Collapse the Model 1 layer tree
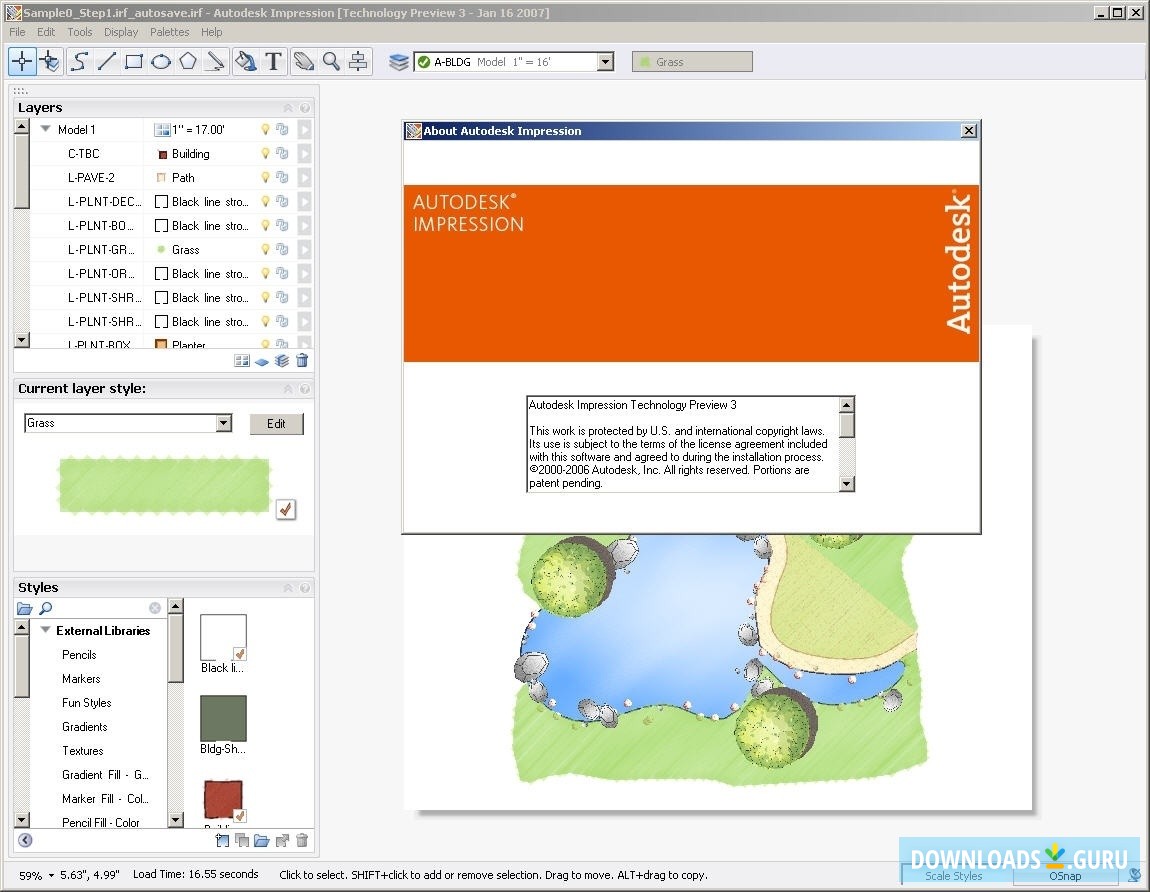 [x=45, y=129]
